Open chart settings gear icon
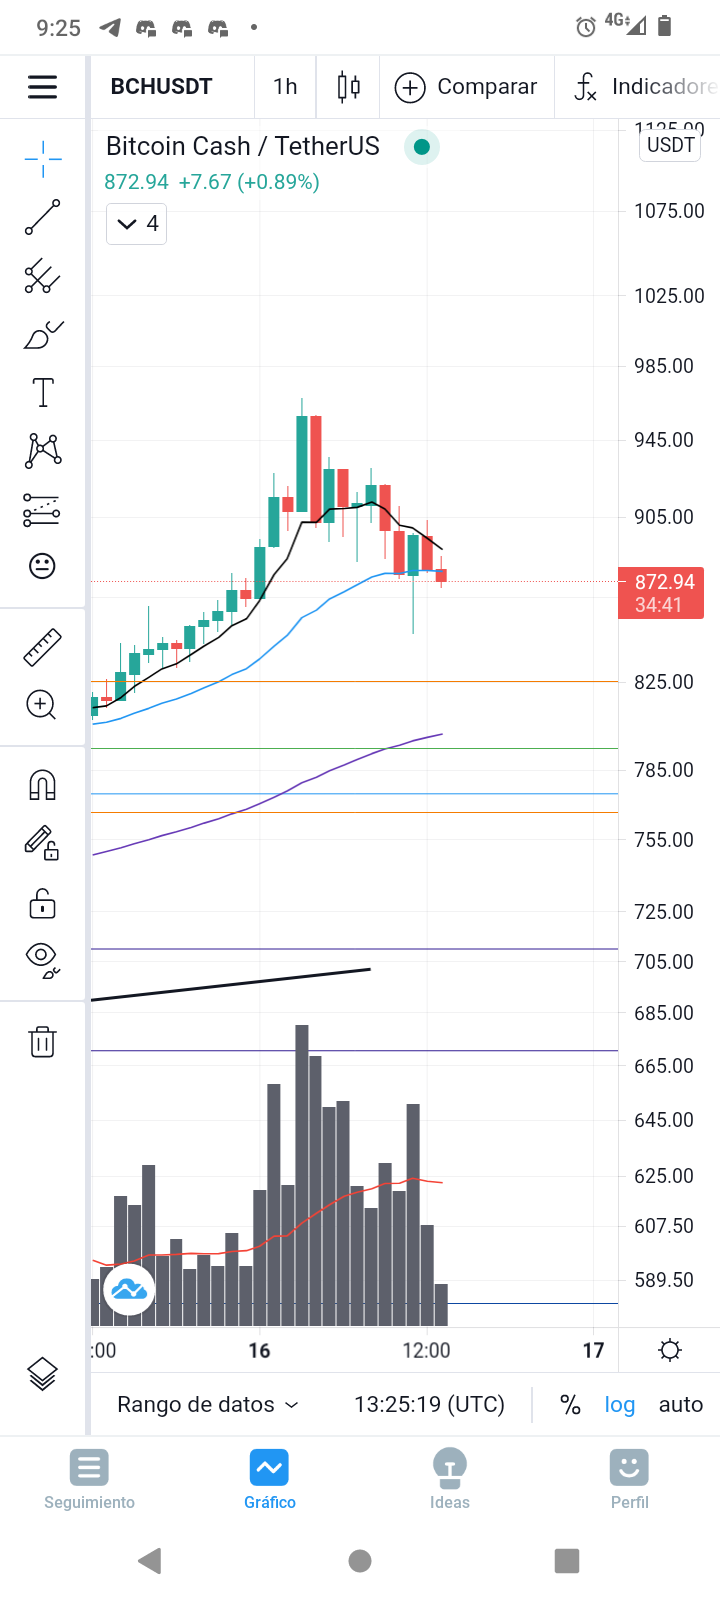Screen dimensions: 720x1600 (x=670, y=1351)
